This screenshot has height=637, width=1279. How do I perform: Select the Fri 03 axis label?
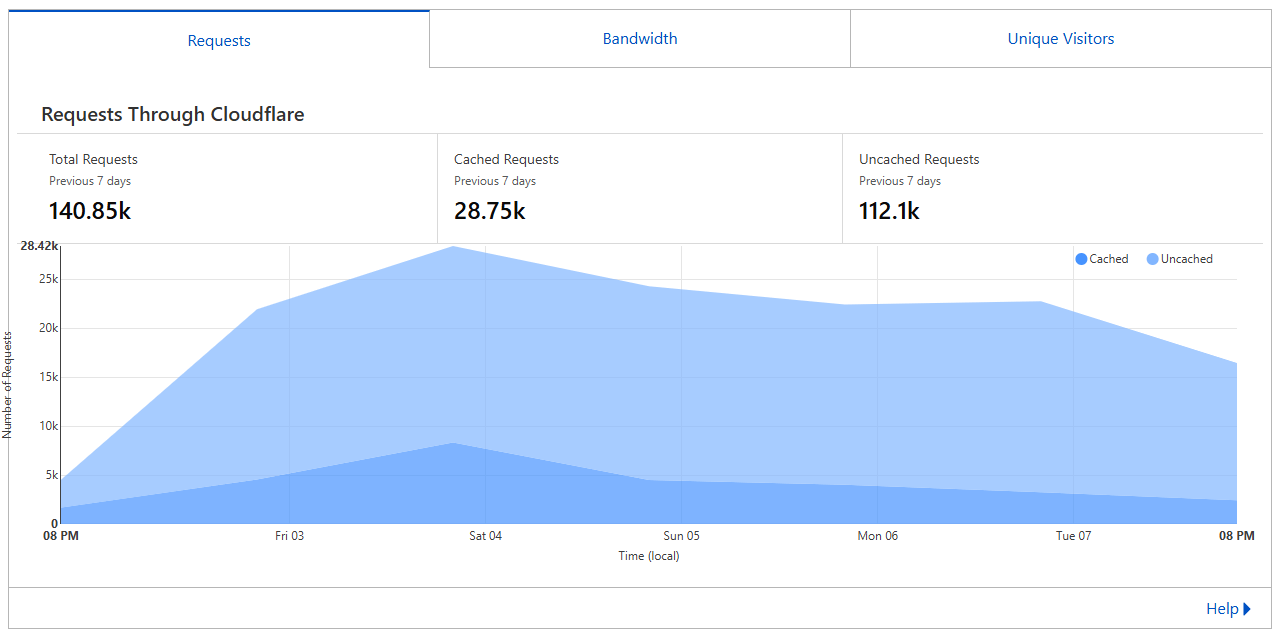pos(289,535)
